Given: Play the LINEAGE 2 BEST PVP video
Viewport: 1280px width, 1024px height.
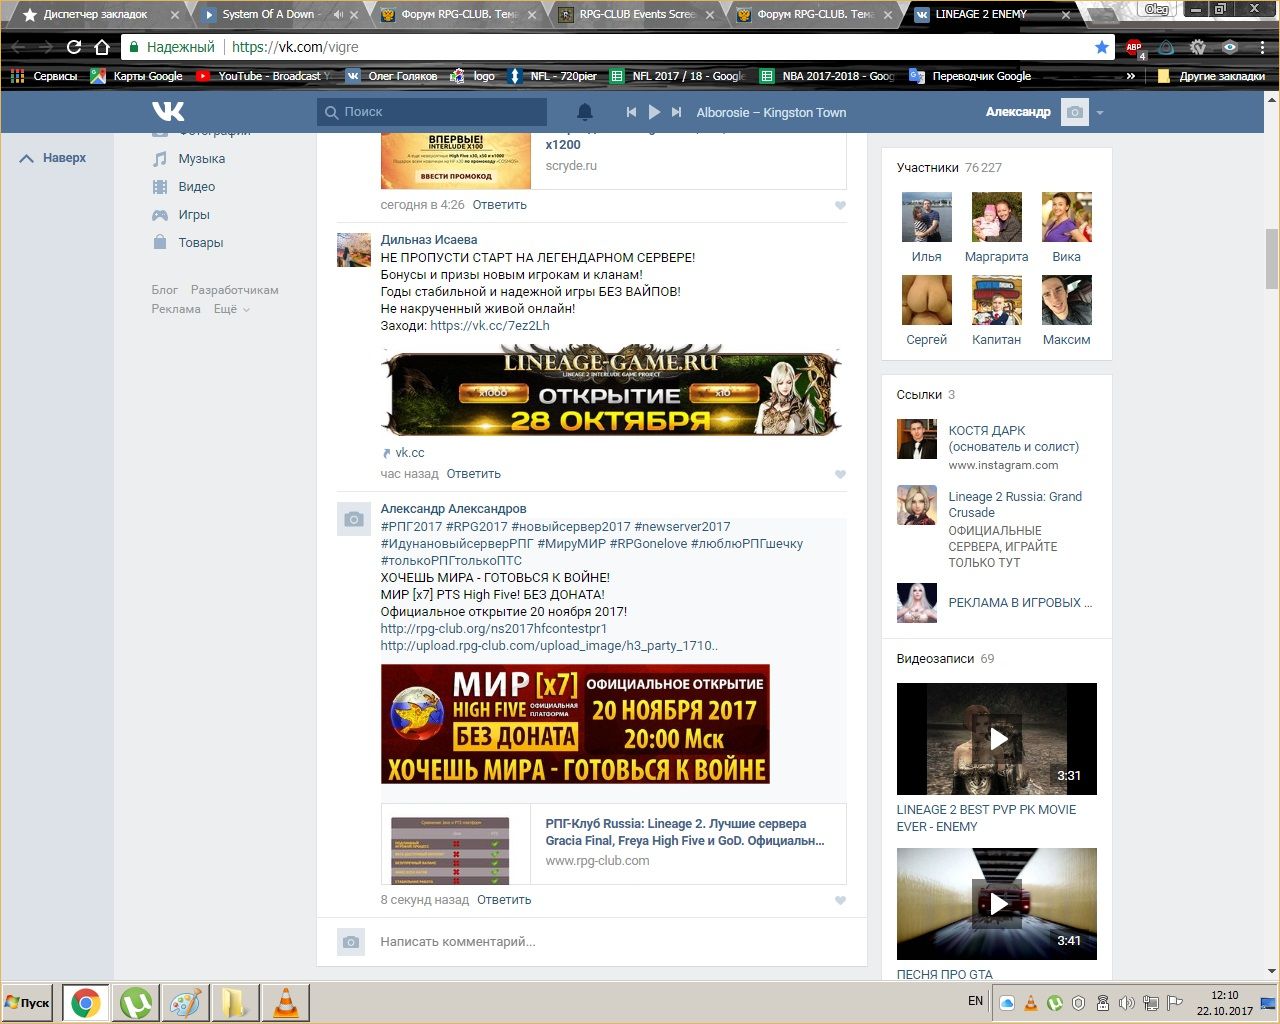Looking at the screenshot, I should (996, 739).
